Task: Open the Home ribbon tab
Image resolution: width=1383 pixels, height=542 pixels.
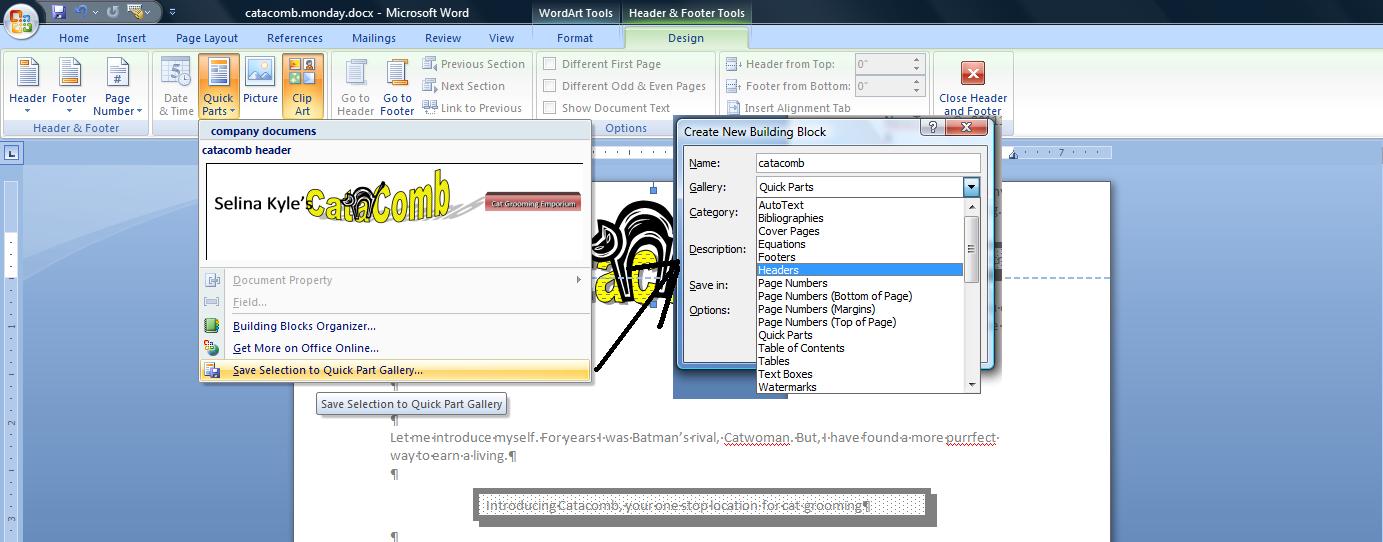Action: click(74, 38)
